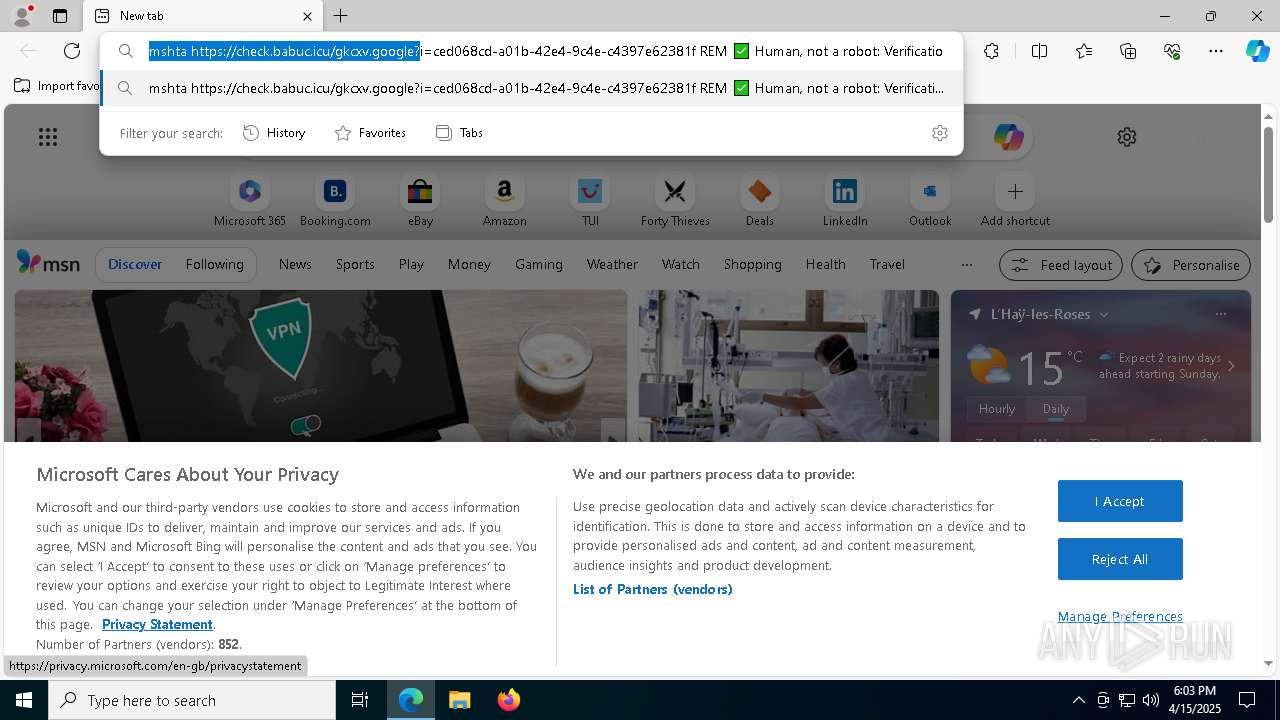The image size is (1280, 720).
Task: Switch to the Following feed tab
Action: pyautogui.click(x=214, y=264)
